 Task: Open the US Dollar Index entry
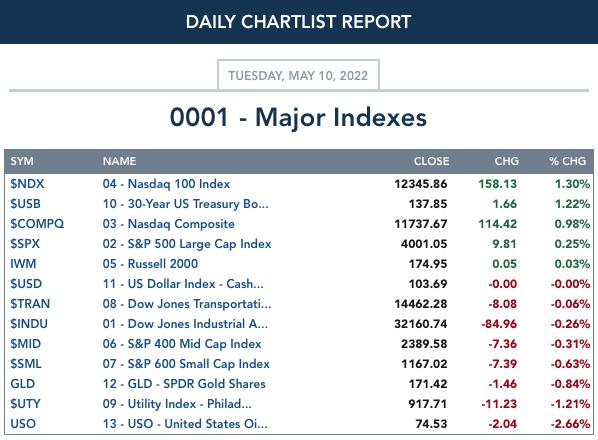[183, 284]
